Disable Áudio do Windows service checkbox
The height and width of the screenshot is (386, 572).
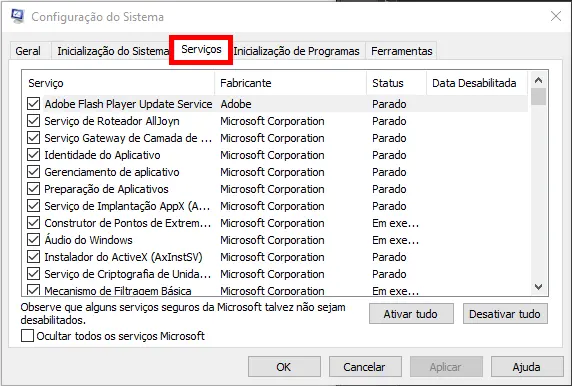(x=34, y=240)
